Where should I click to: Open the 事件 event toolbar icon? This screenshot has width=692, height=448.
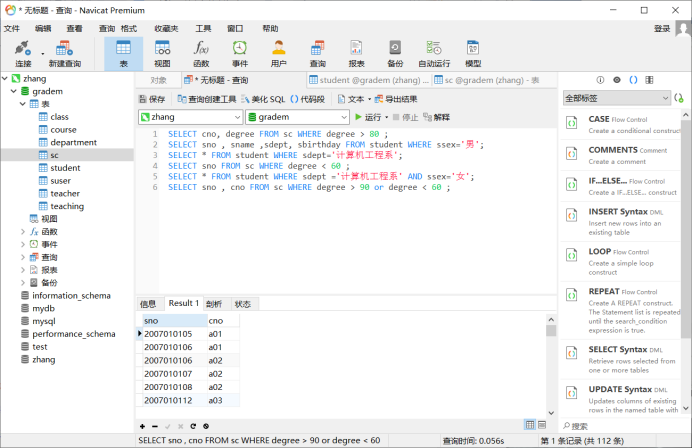240,53
